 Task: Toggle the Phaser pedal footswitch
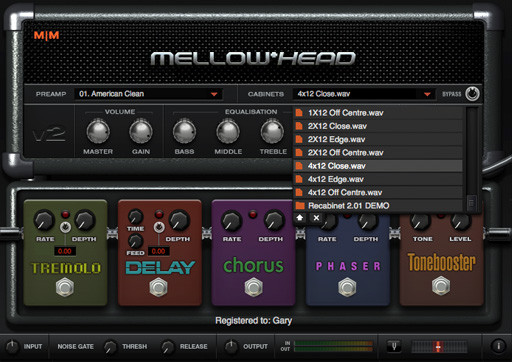click(x=347, y=287)
